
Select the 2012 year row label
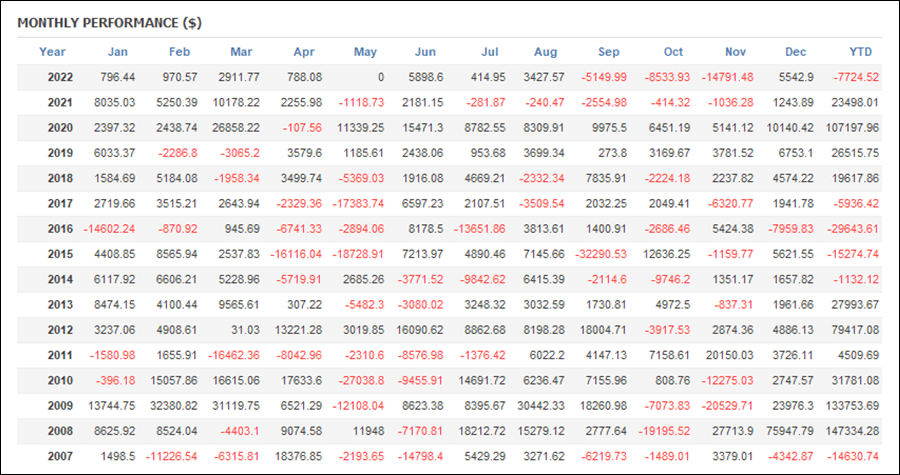click(x=60, y=330)
